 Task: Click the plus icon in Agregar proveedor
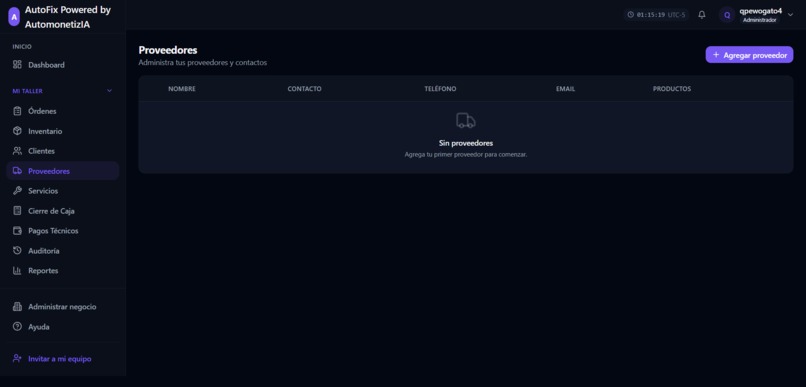click(716, 54)
